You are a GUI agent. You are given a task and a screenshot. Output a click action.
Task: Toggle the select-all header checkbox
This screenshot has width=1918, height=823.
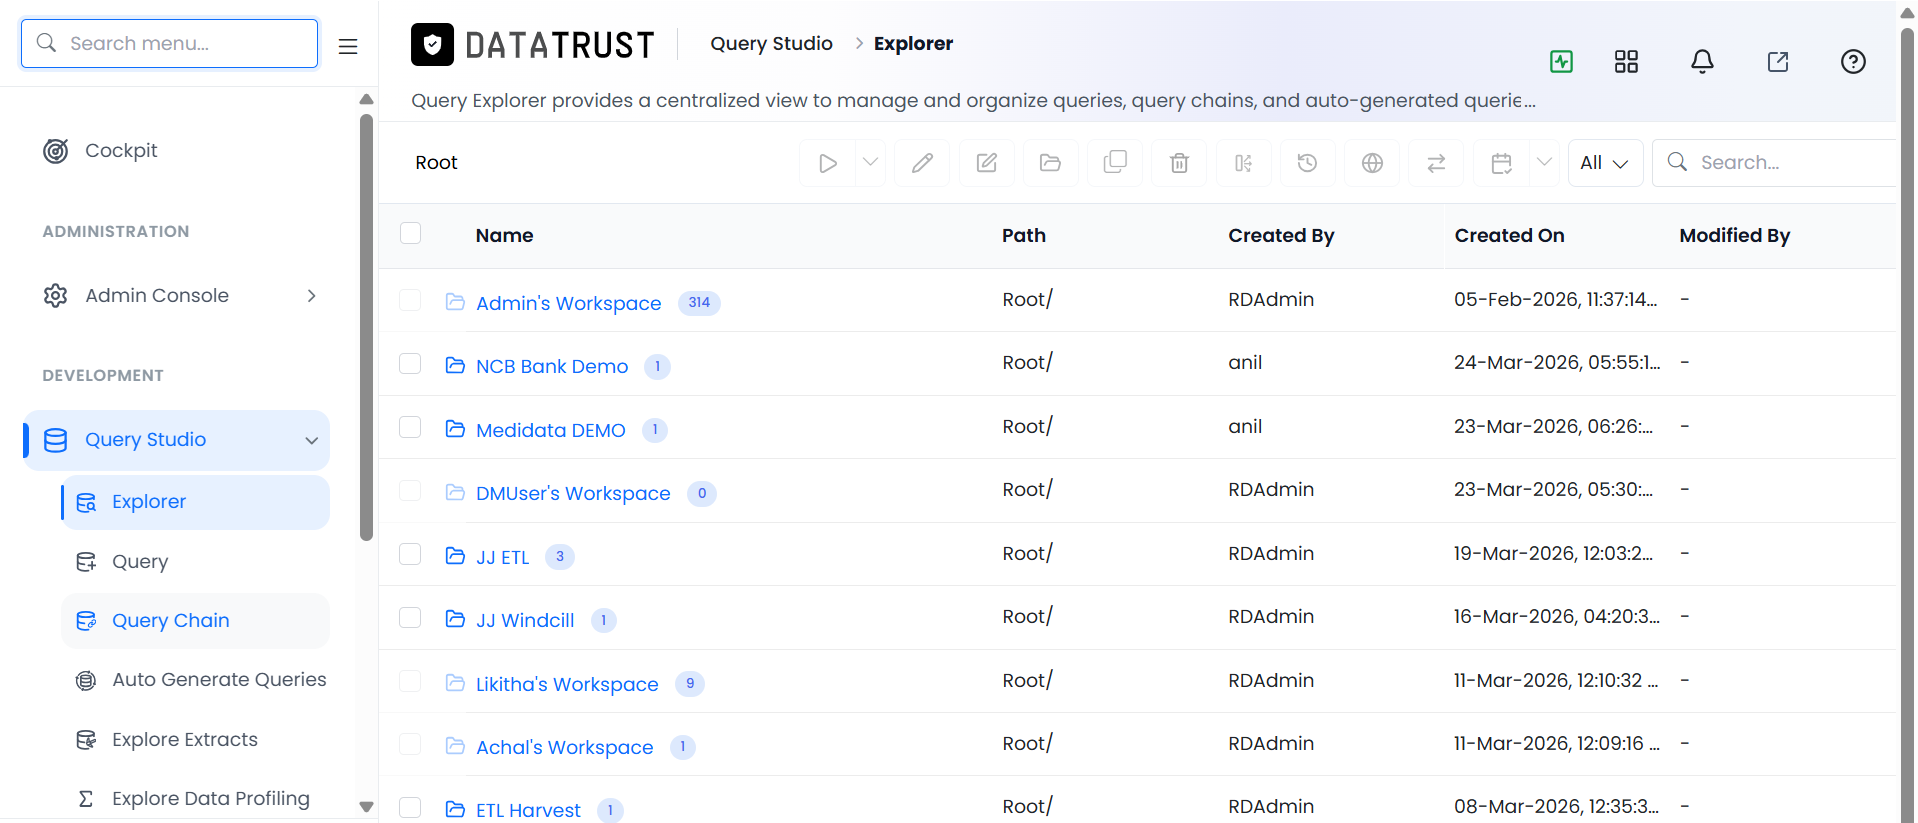pyautogui.click(x=410, y=233)
